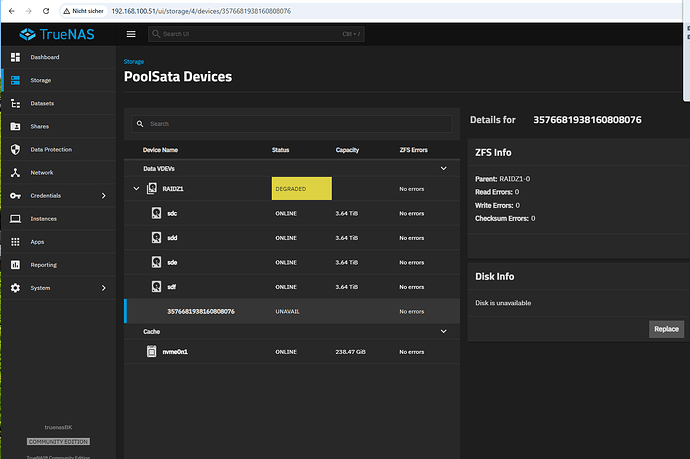690x459 pixels.
Task: Click the Replace button
Action: pyautogui.click(x=666, y=329)
